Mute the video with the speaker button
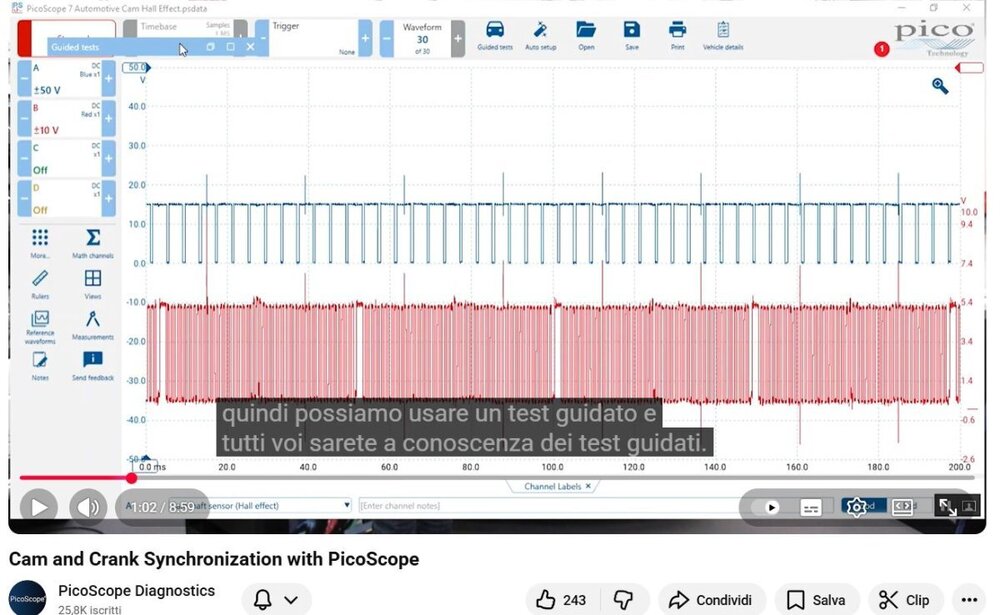Screen dimensions: 1000x615 click(88, 507)
